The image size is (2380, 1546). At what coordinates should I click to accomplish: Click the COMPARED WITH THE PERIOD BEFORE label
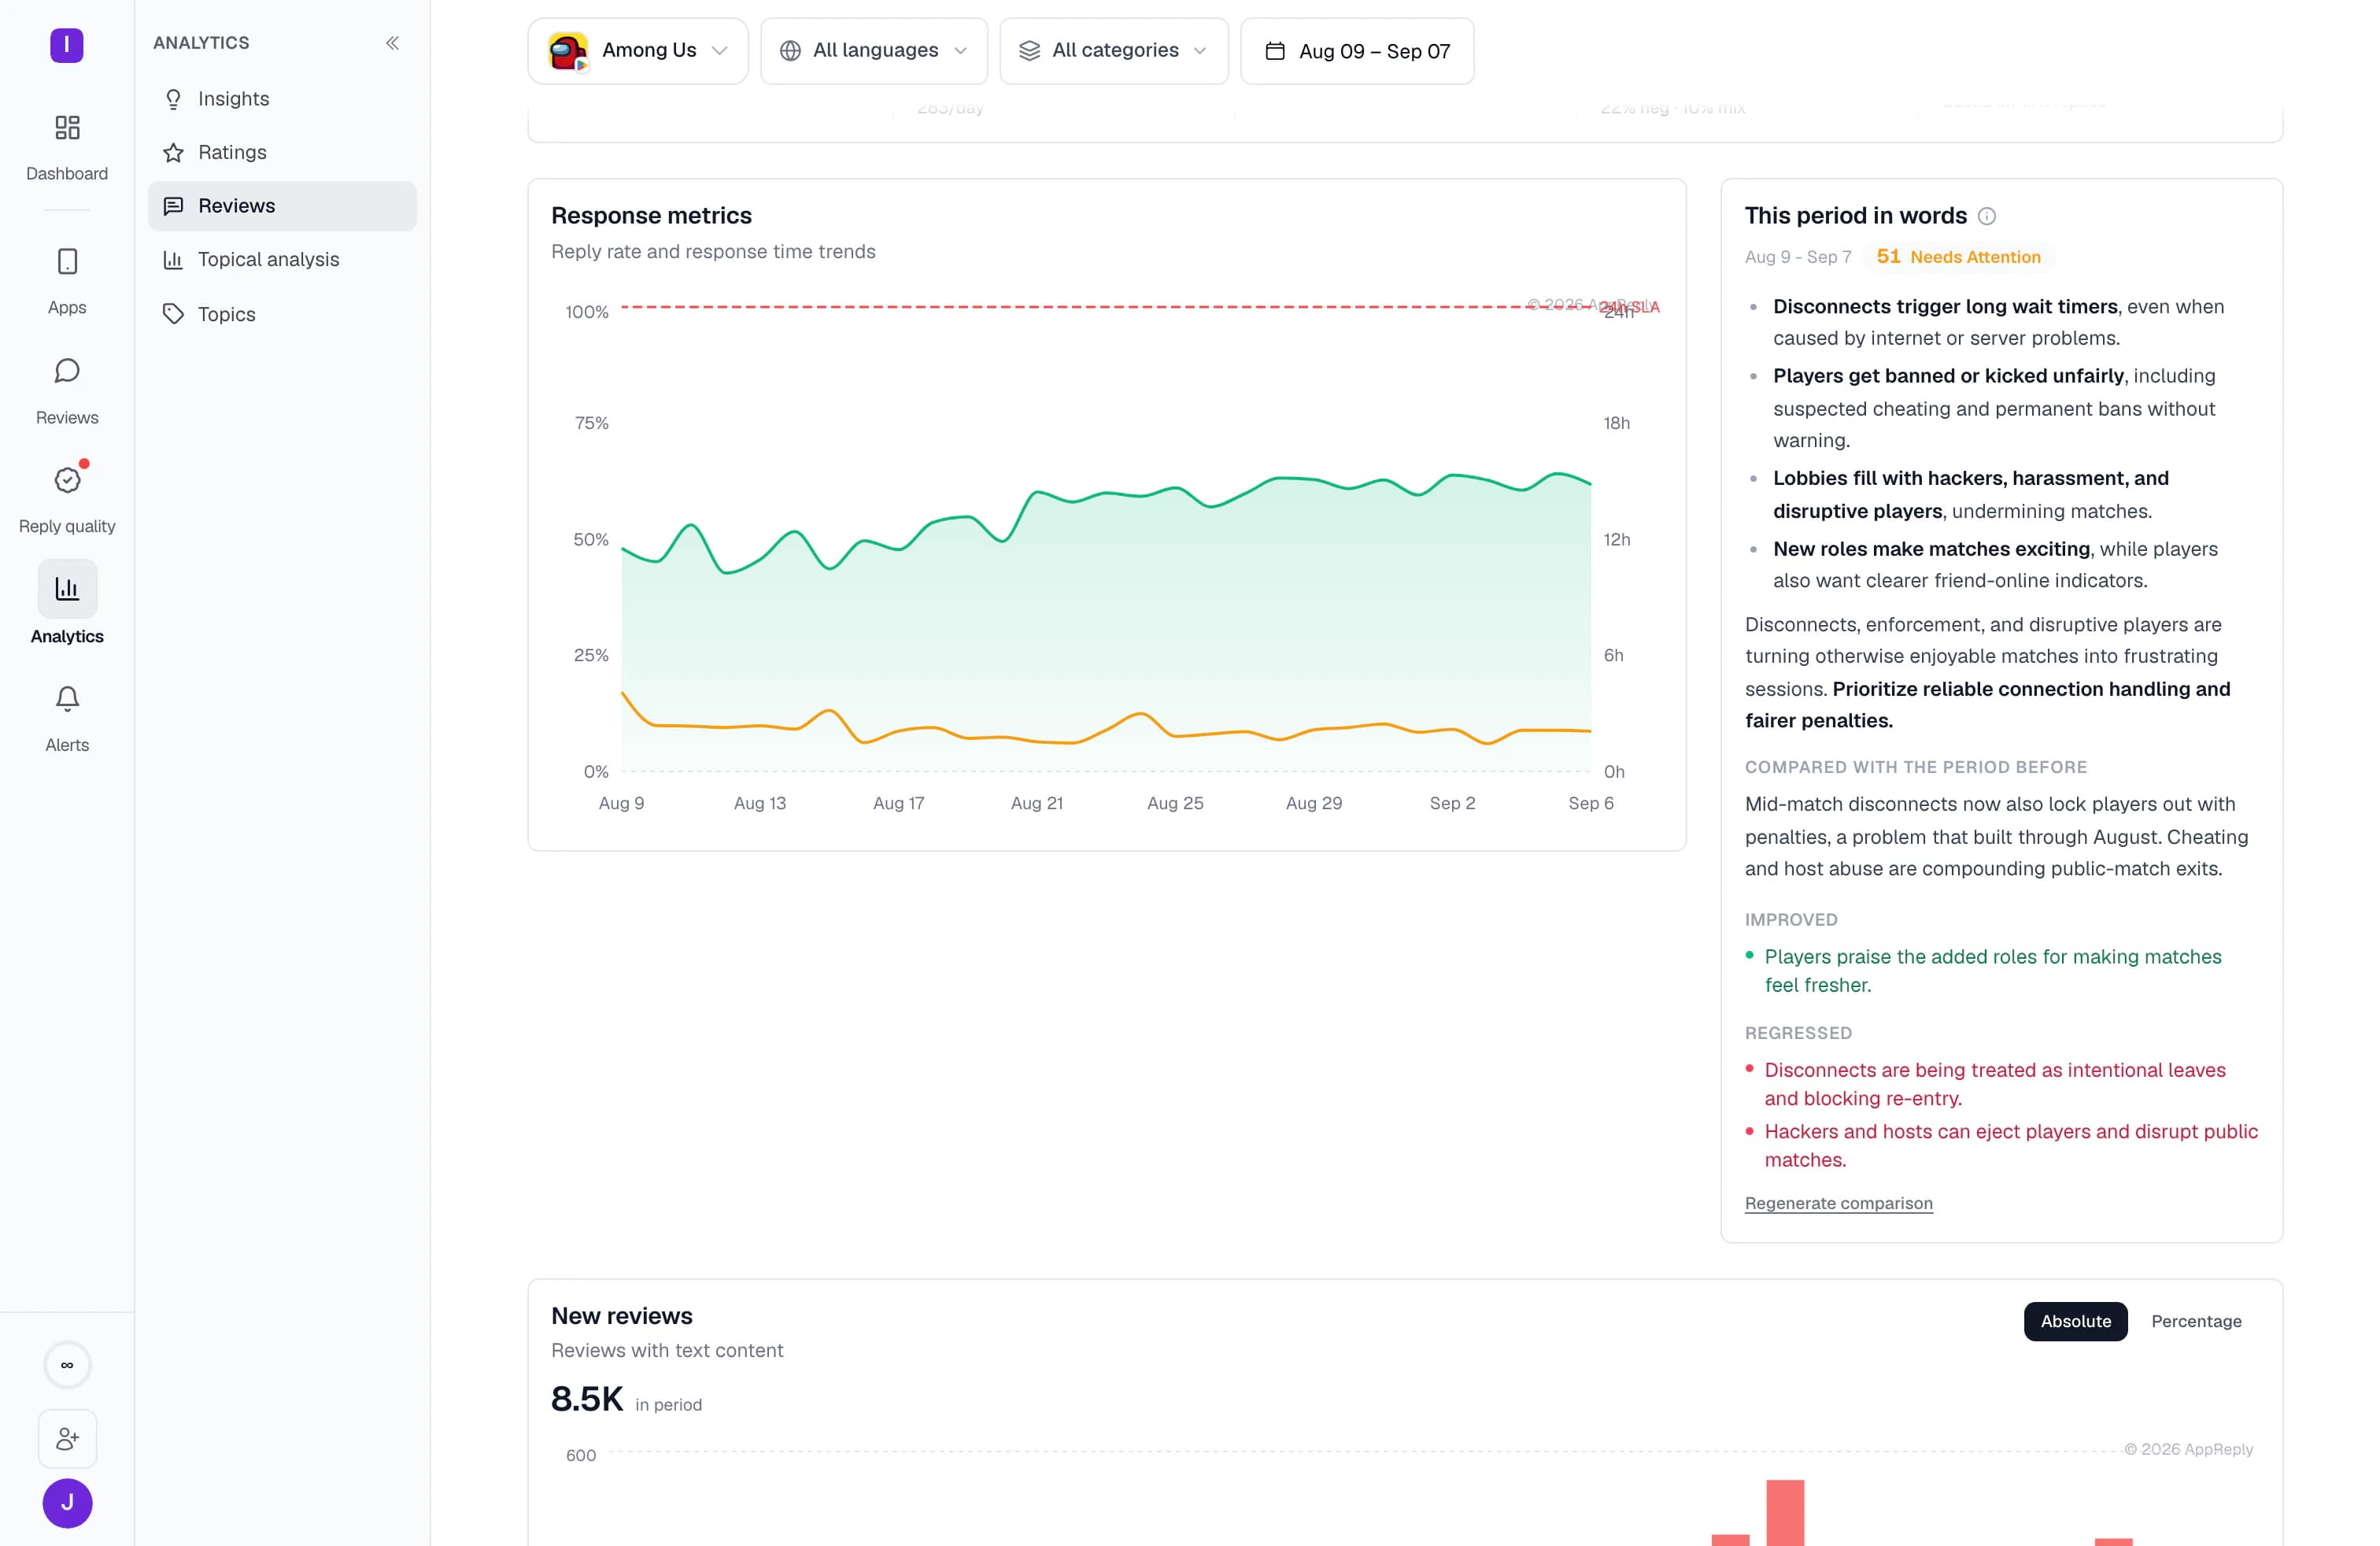pyautogui.click(x=1915, y=768)
